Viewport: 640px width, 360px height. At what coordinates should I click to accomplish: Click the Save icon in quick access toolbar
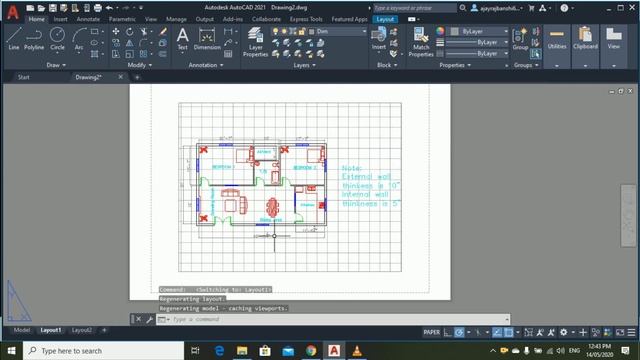coord(53,8)
